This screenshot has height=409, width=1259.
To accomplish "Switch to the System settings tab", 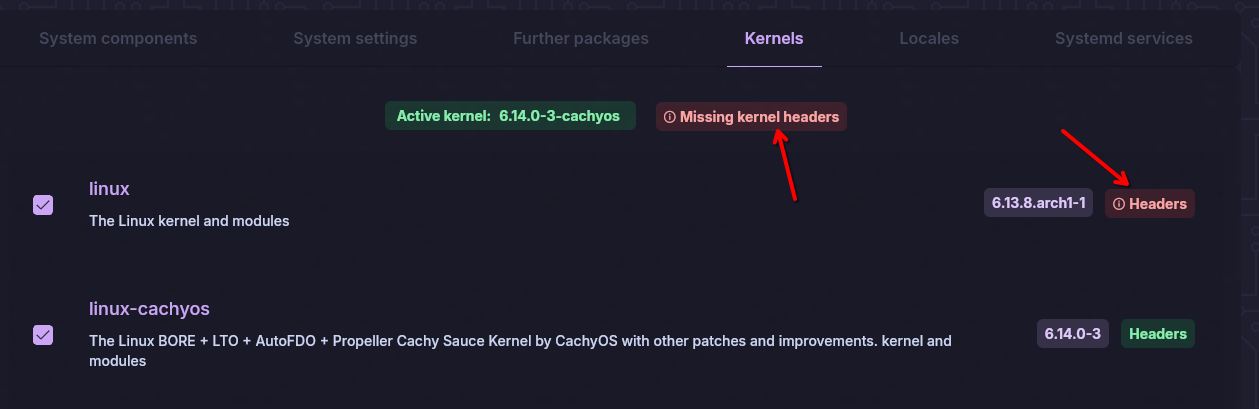I will click(x=355, y=39).
